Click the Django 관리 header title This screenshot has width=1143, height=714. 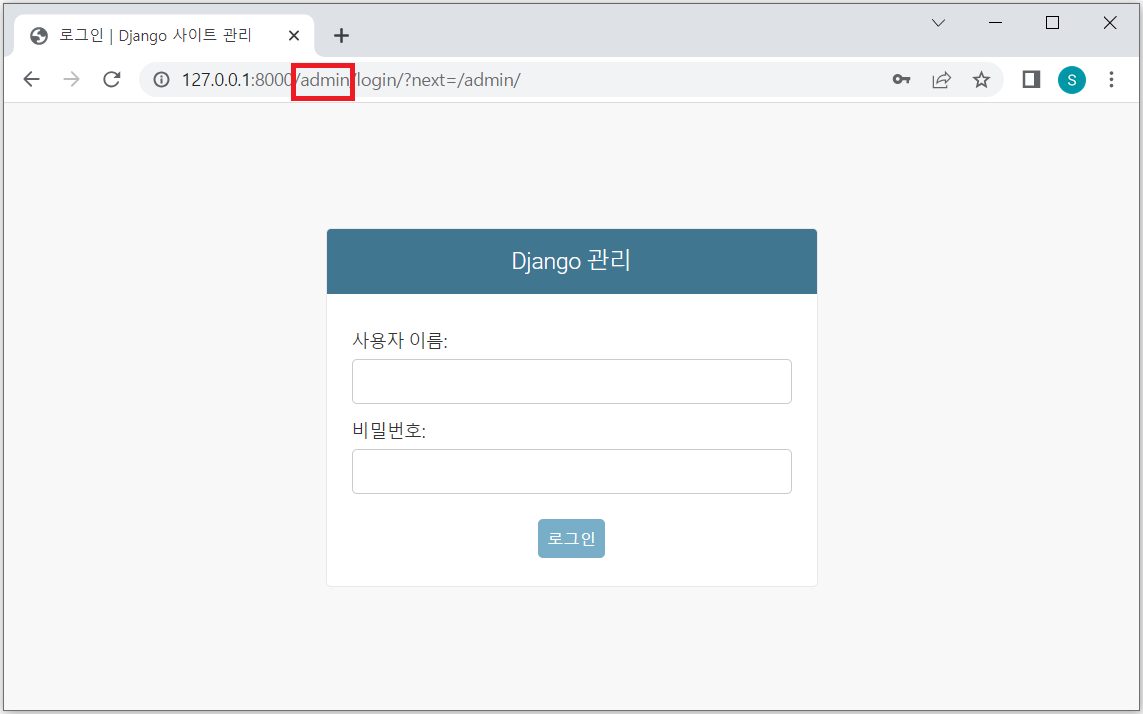pyautogui.click(x=572, y=261)
